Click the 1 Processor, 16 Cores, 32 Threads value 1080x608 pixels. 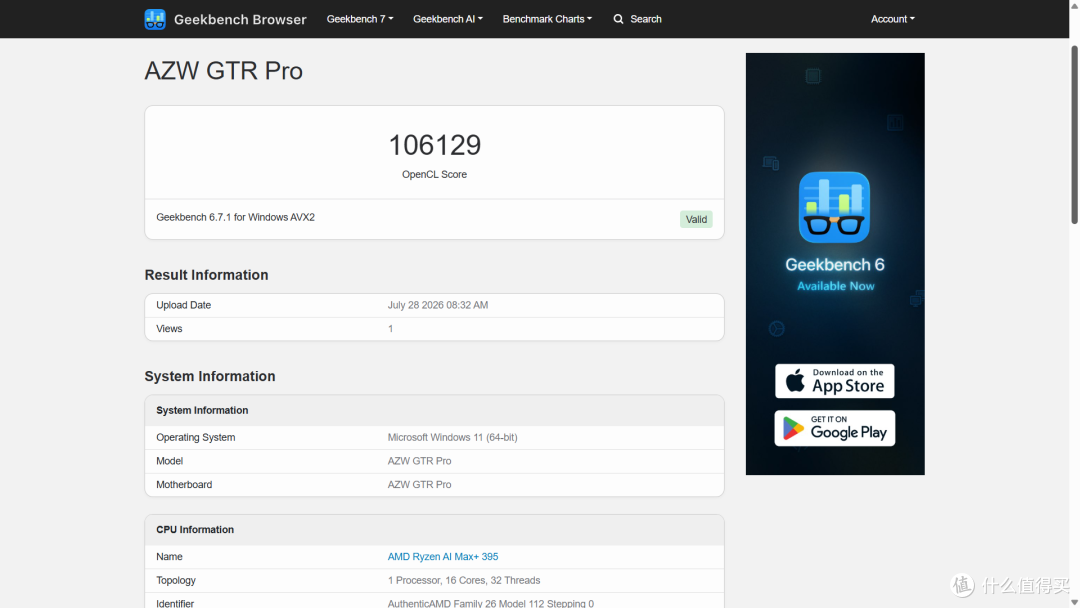coord(464,580)
